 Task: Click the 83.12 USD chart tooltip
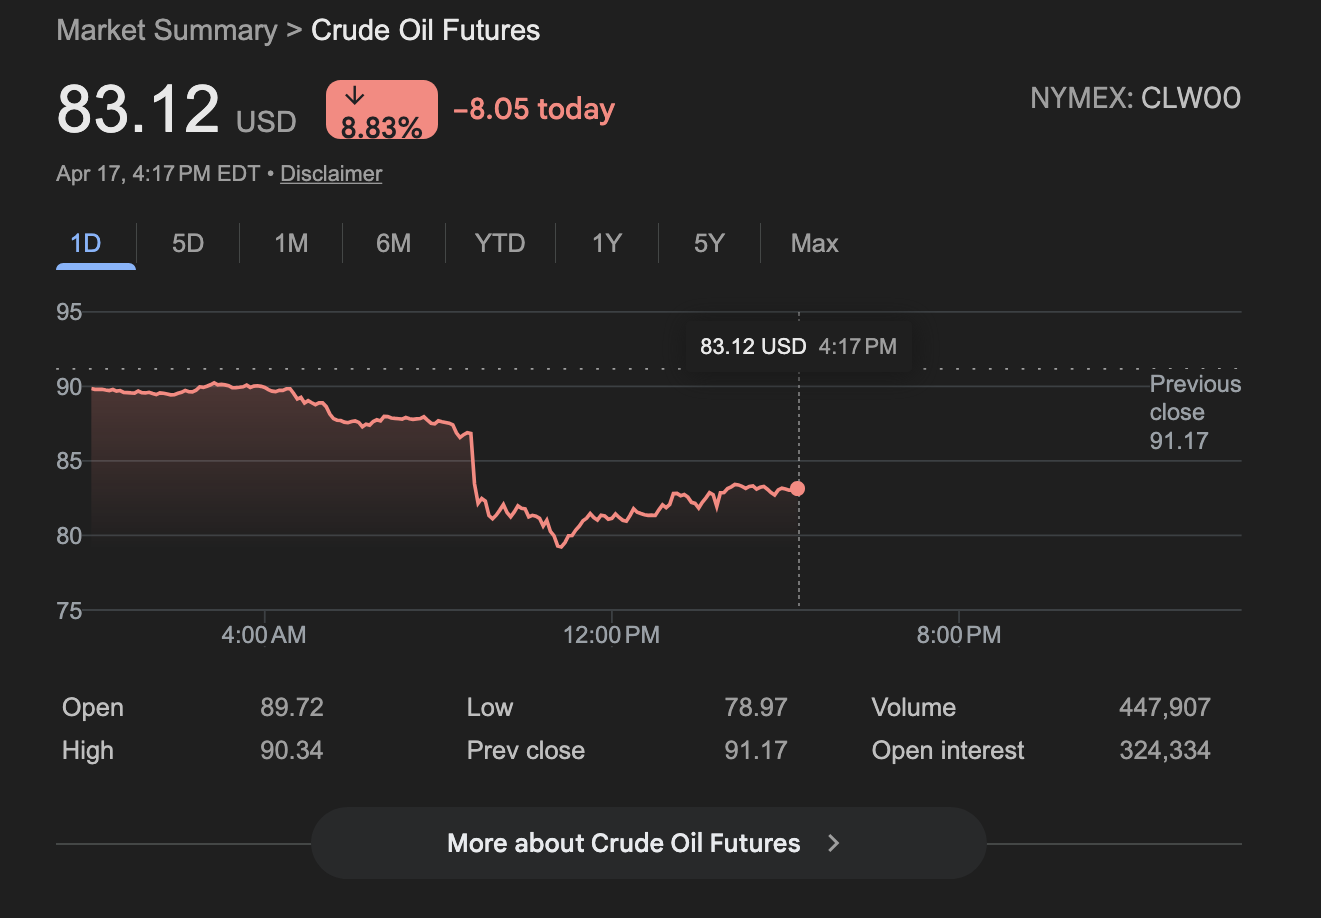797,347
